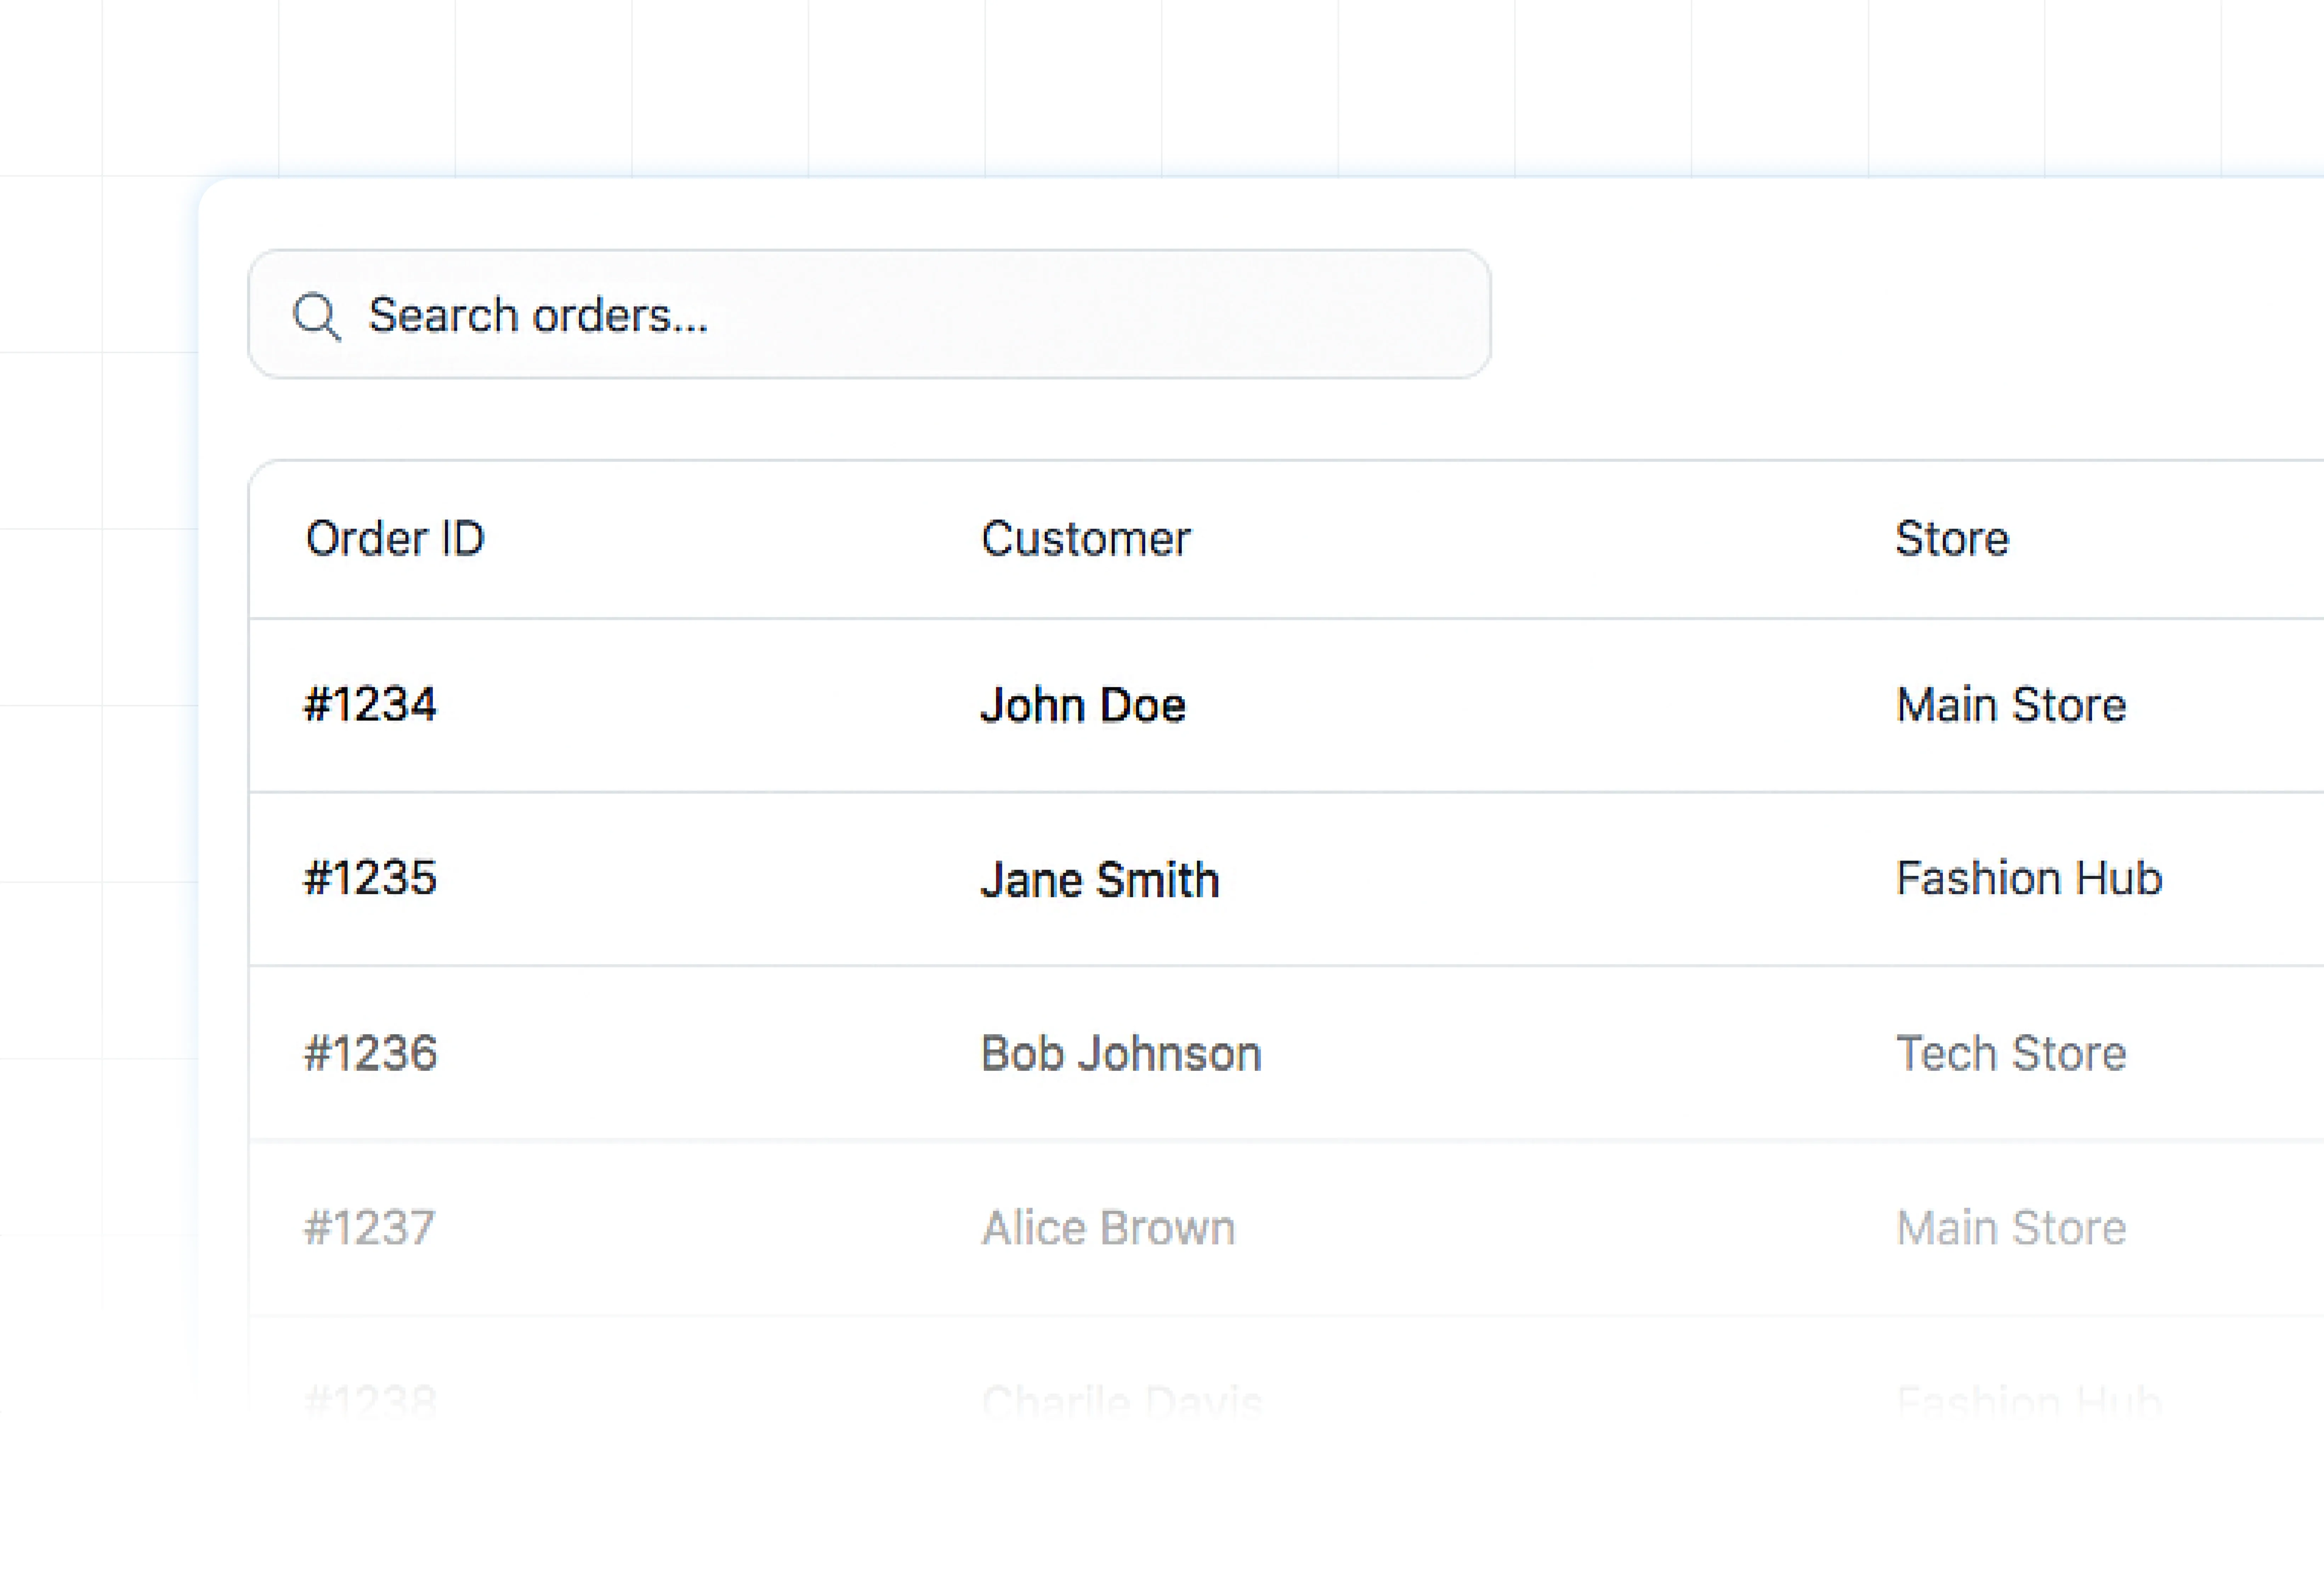
Task: Select customer Bob Johnson
Action: 1121,1054
